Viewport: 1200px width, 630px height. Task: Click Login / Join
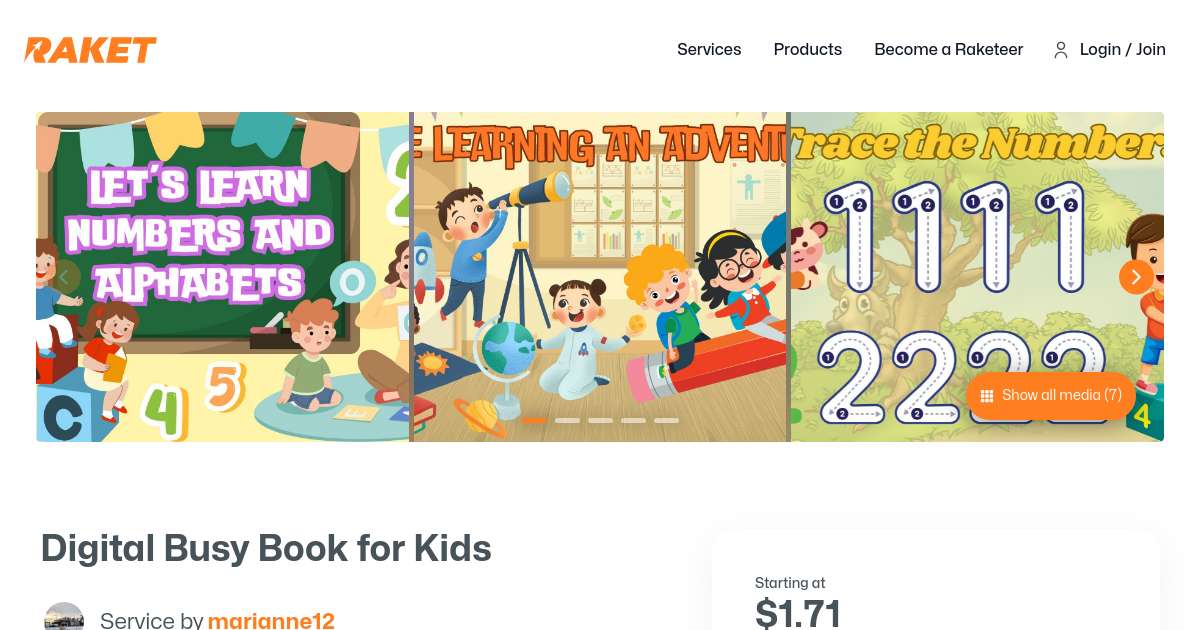click(x=1122, y=50)
